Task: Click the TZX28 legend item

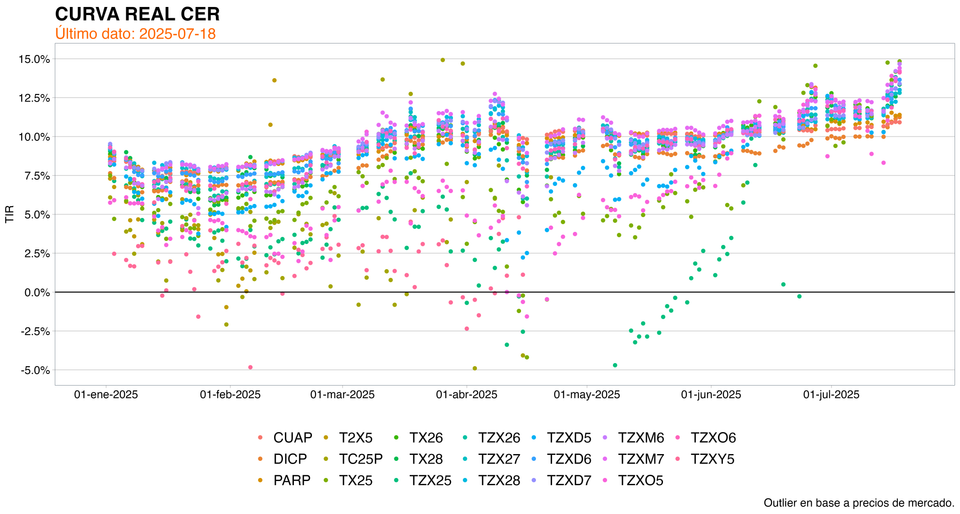Action: tap(500, 480)
